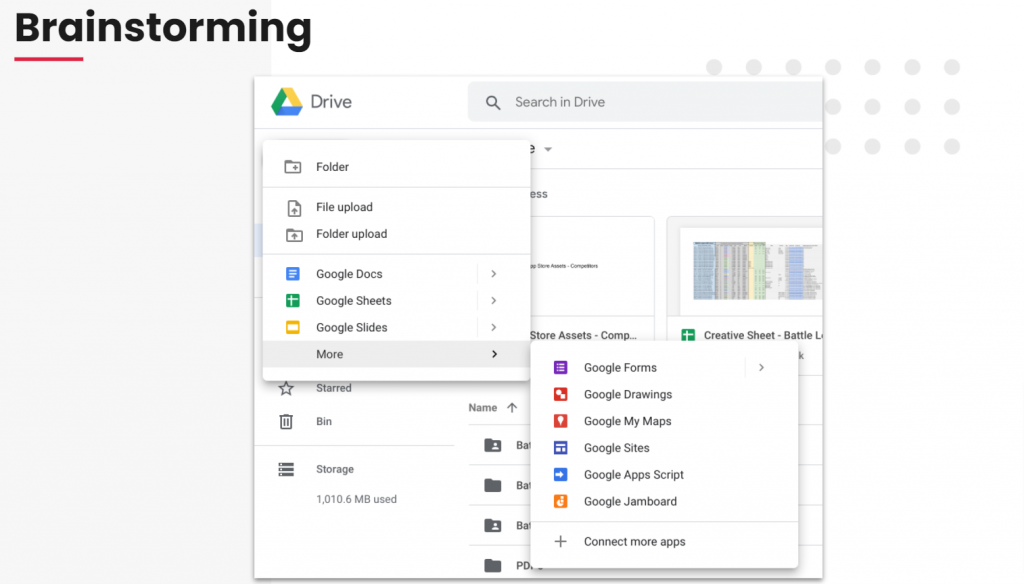Click the File upload icon
1024x584 pixels.
click(x=294, y=208)
